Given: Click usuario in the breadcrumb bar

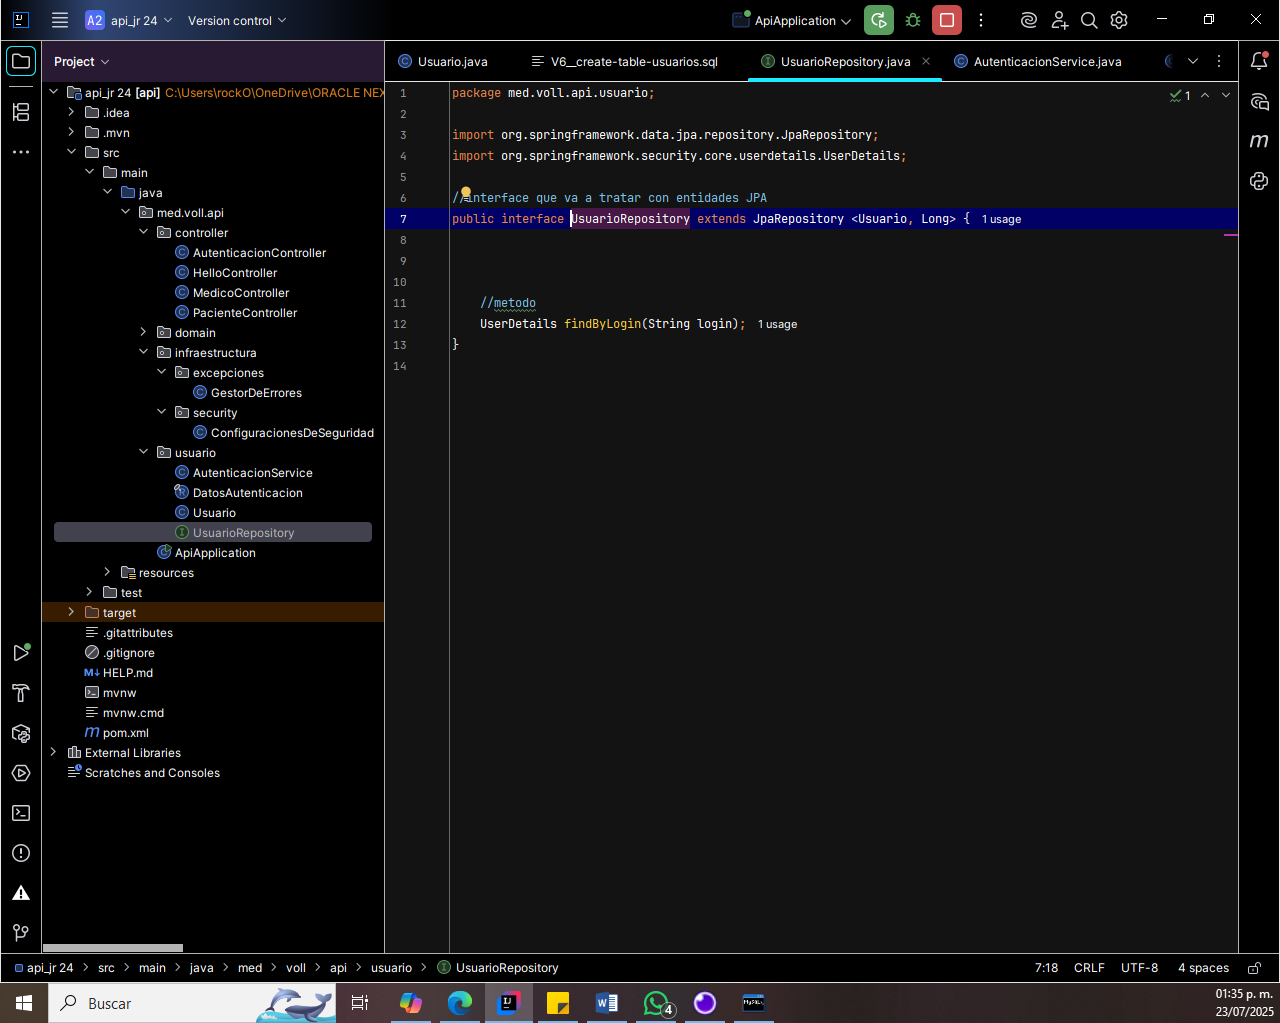Looking at the screenshot, I should 391,968.
